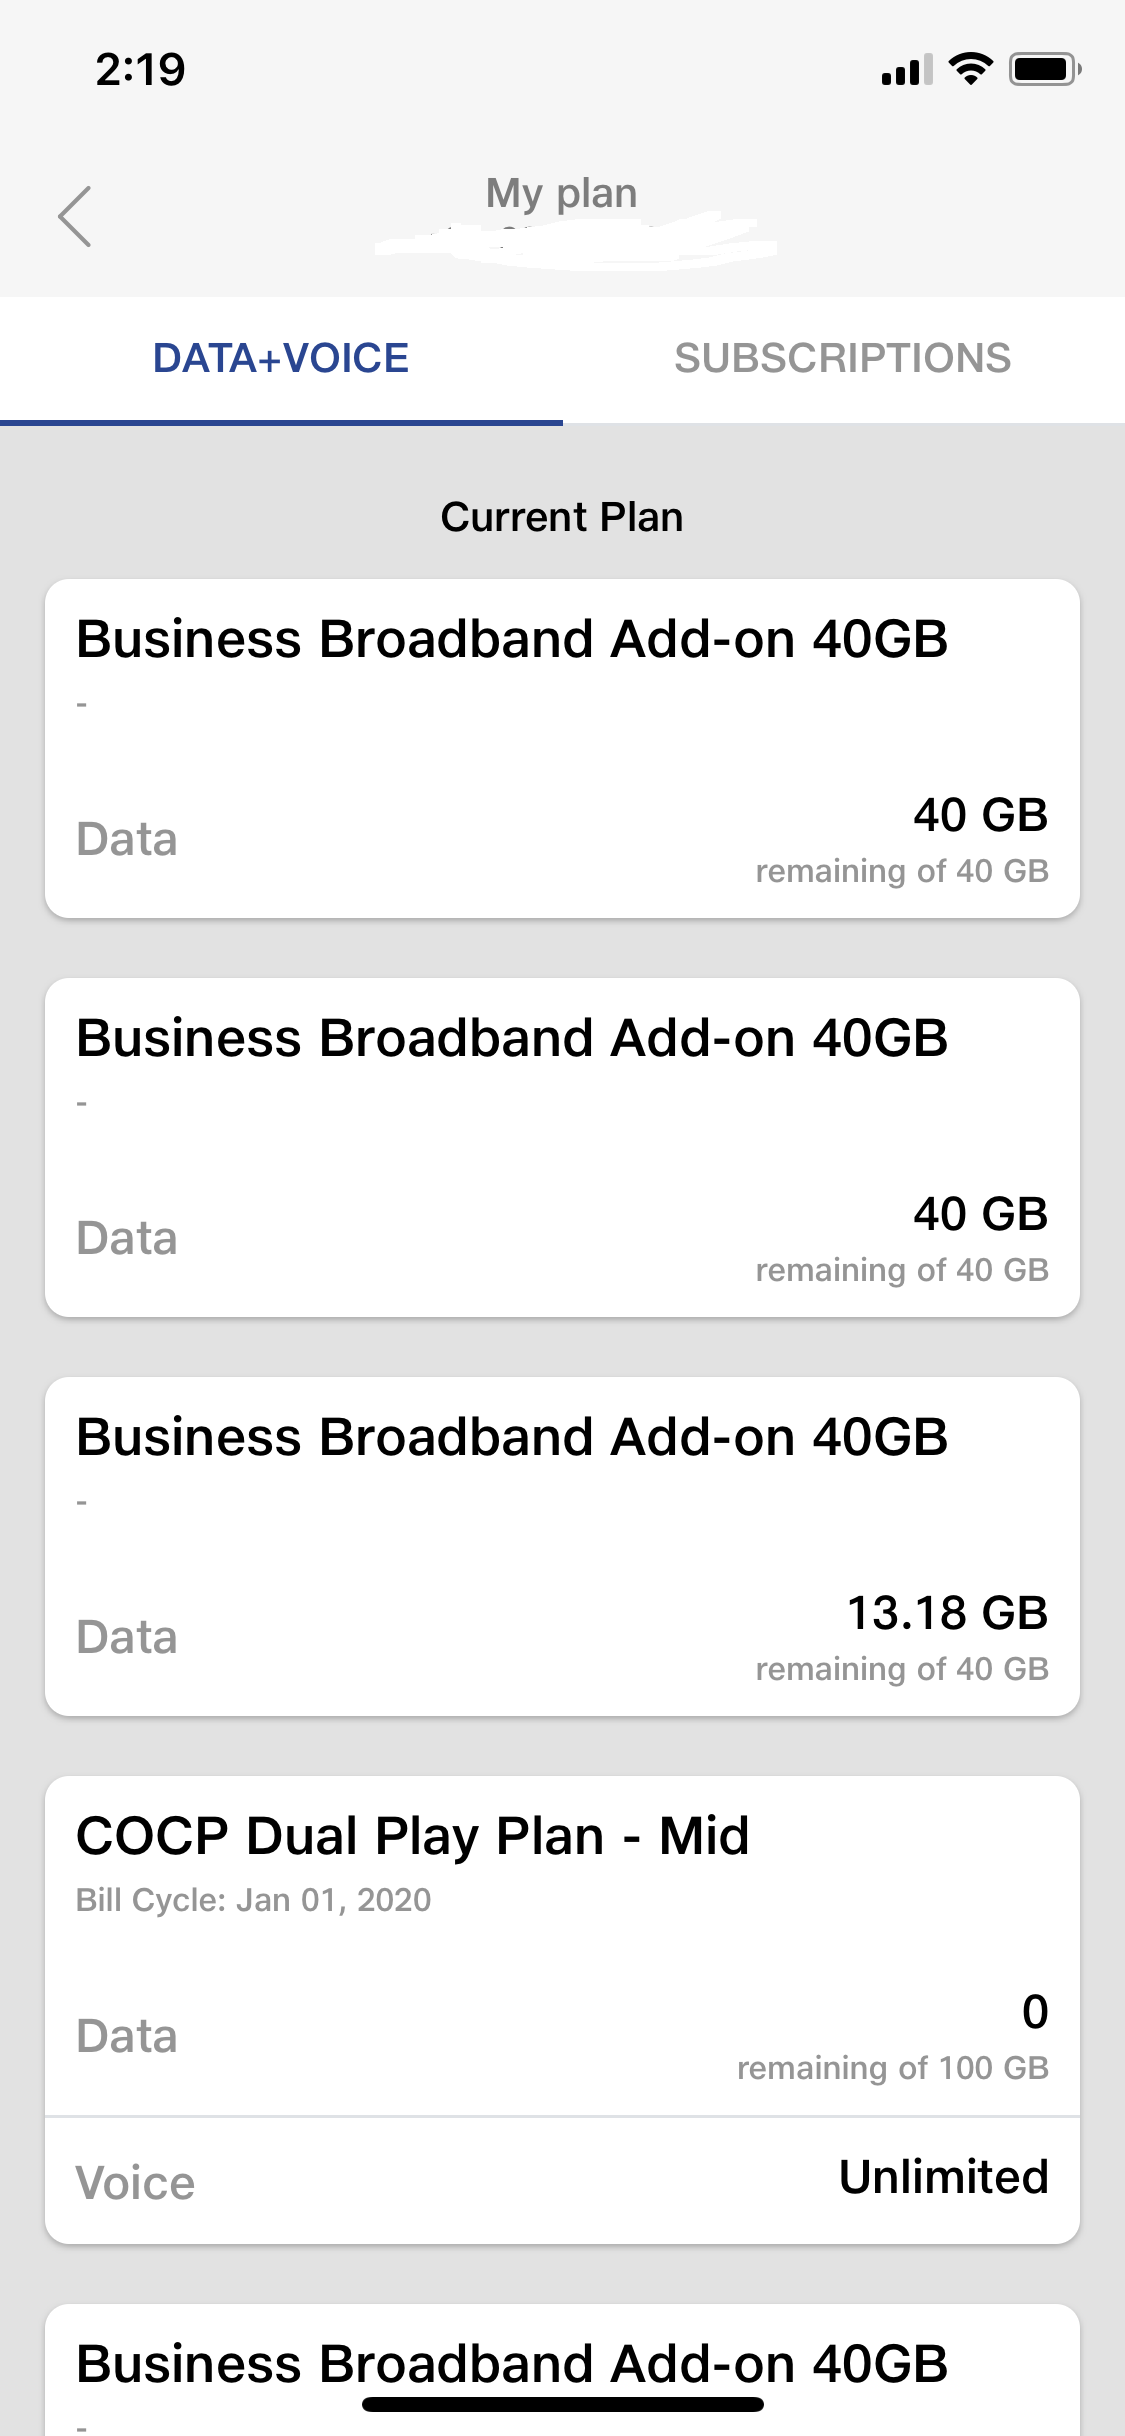Open the second Business Broadband Add-on 40GB card
The height and width of the screenshot is (2436, 1125).
coord(562,1147)
